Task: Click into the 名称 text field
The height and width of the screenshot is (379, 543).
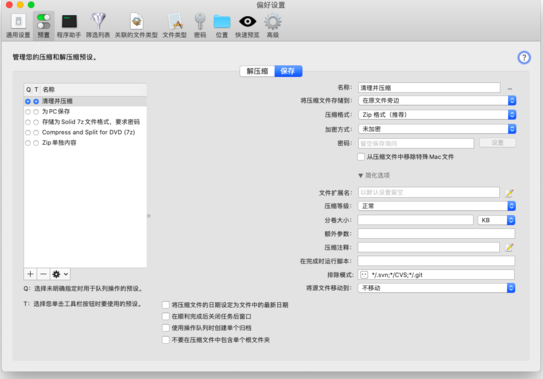Action: coord(429,88)
